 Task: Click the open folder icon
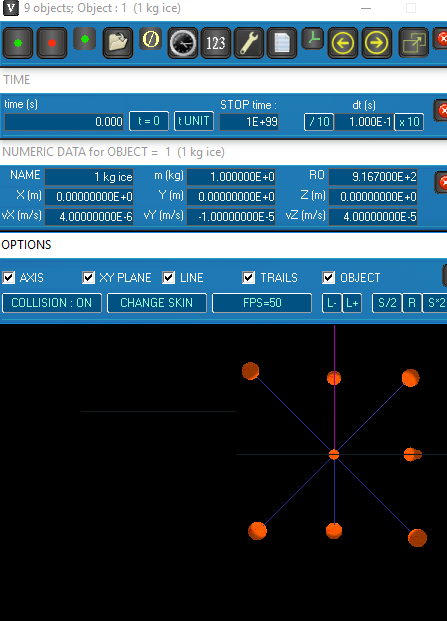[x=118, y=43]
